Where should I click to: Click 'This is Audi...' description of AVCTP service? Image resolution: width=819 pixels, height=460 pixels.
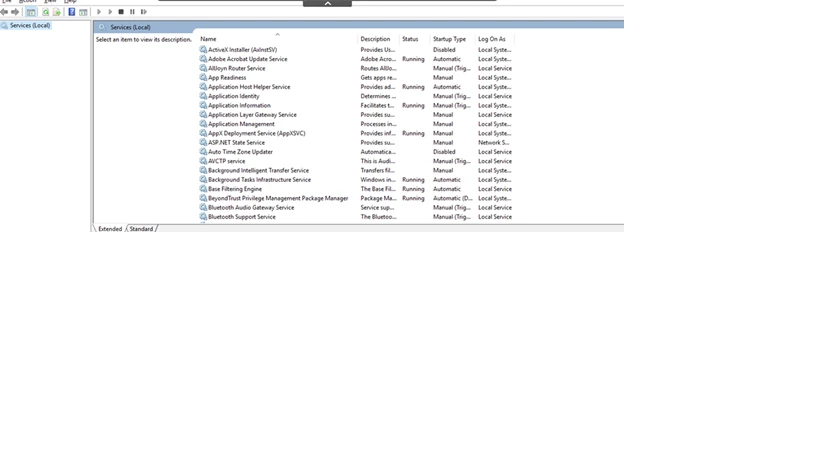[x=378, y=161]
